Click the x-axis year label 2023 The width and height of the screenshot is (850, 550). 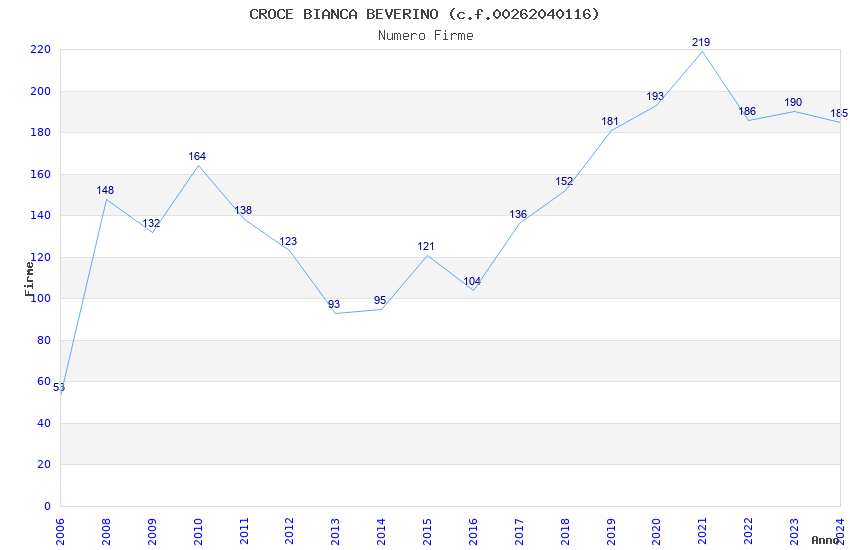[794, 530]
